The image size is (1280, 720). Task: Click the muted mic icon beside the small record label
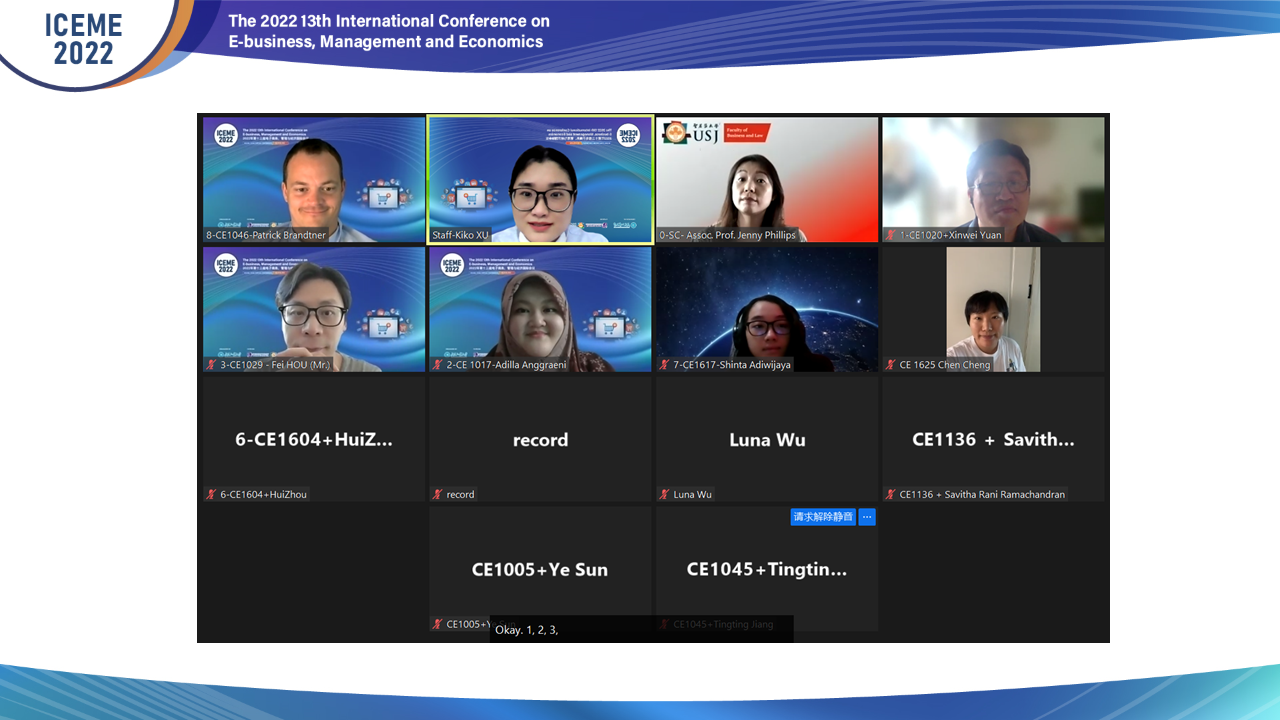437,494
